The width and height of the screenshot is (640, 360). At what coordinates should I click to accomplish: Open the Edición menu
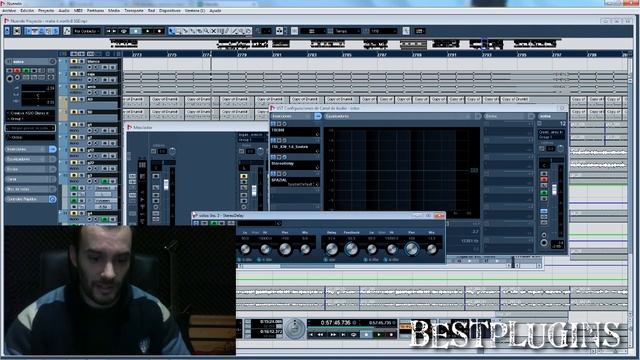(27, 11)
